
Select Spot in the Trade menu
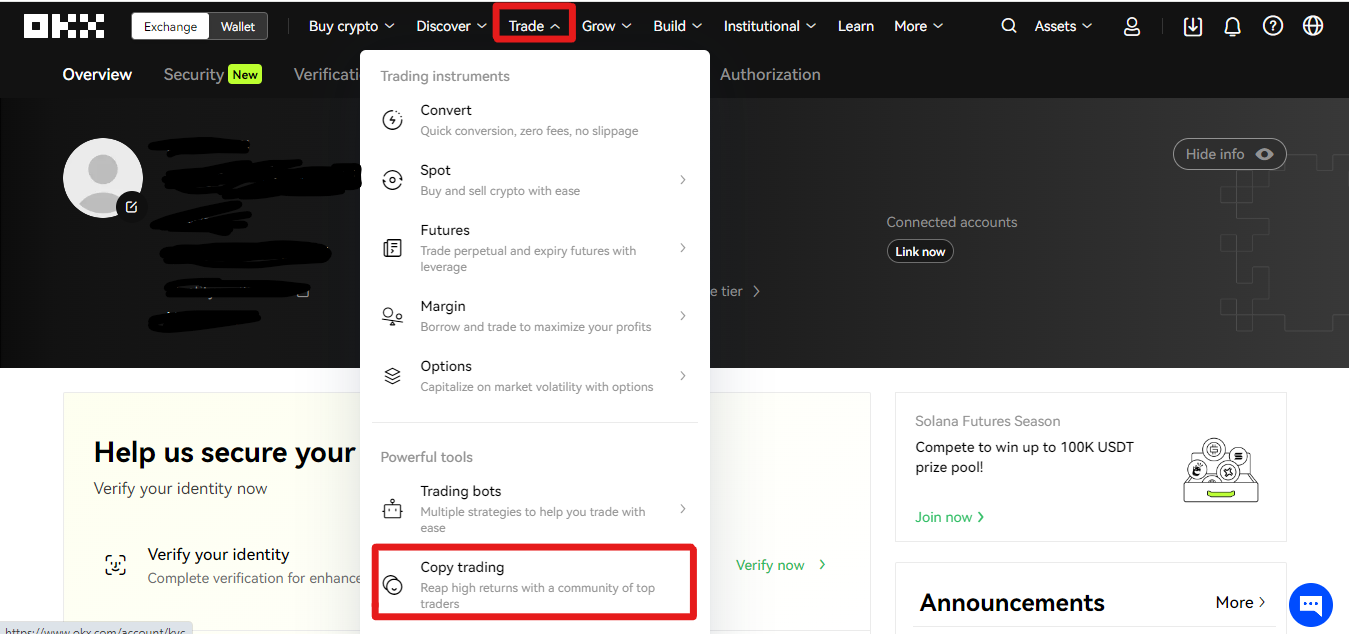tap(534, 180)
